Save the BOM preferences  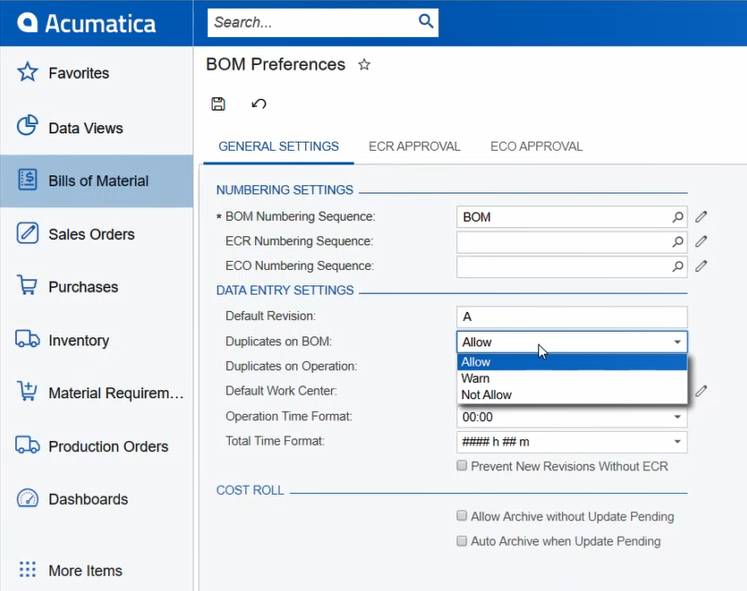tap(218, 104)
